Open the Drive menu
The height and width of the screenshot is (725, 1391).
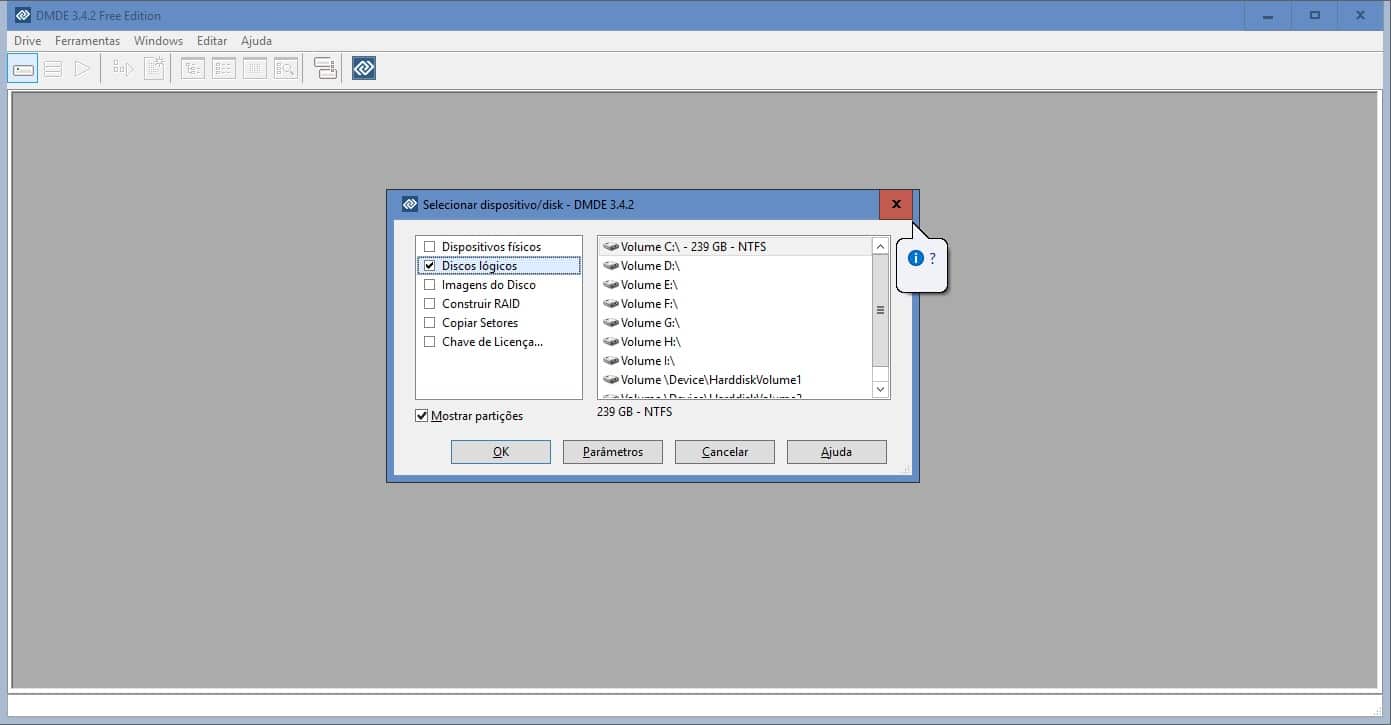(x=27, y=41)
